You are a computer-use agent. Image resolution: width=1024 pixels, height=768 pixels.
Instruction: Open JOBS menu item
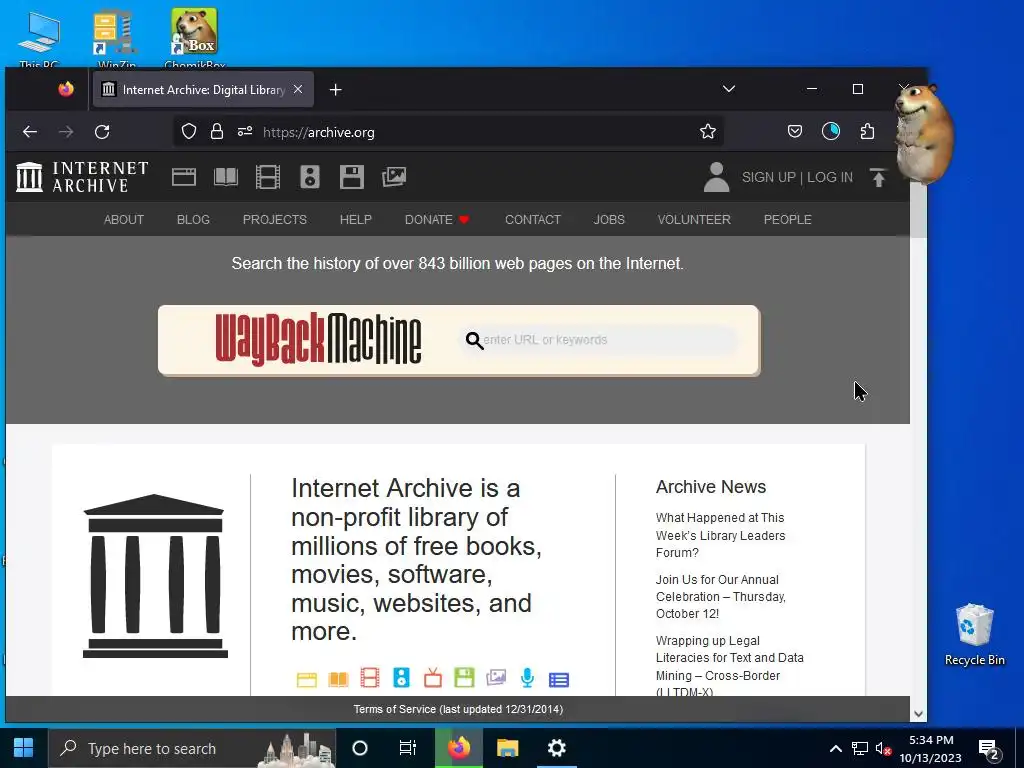(609, 219)
